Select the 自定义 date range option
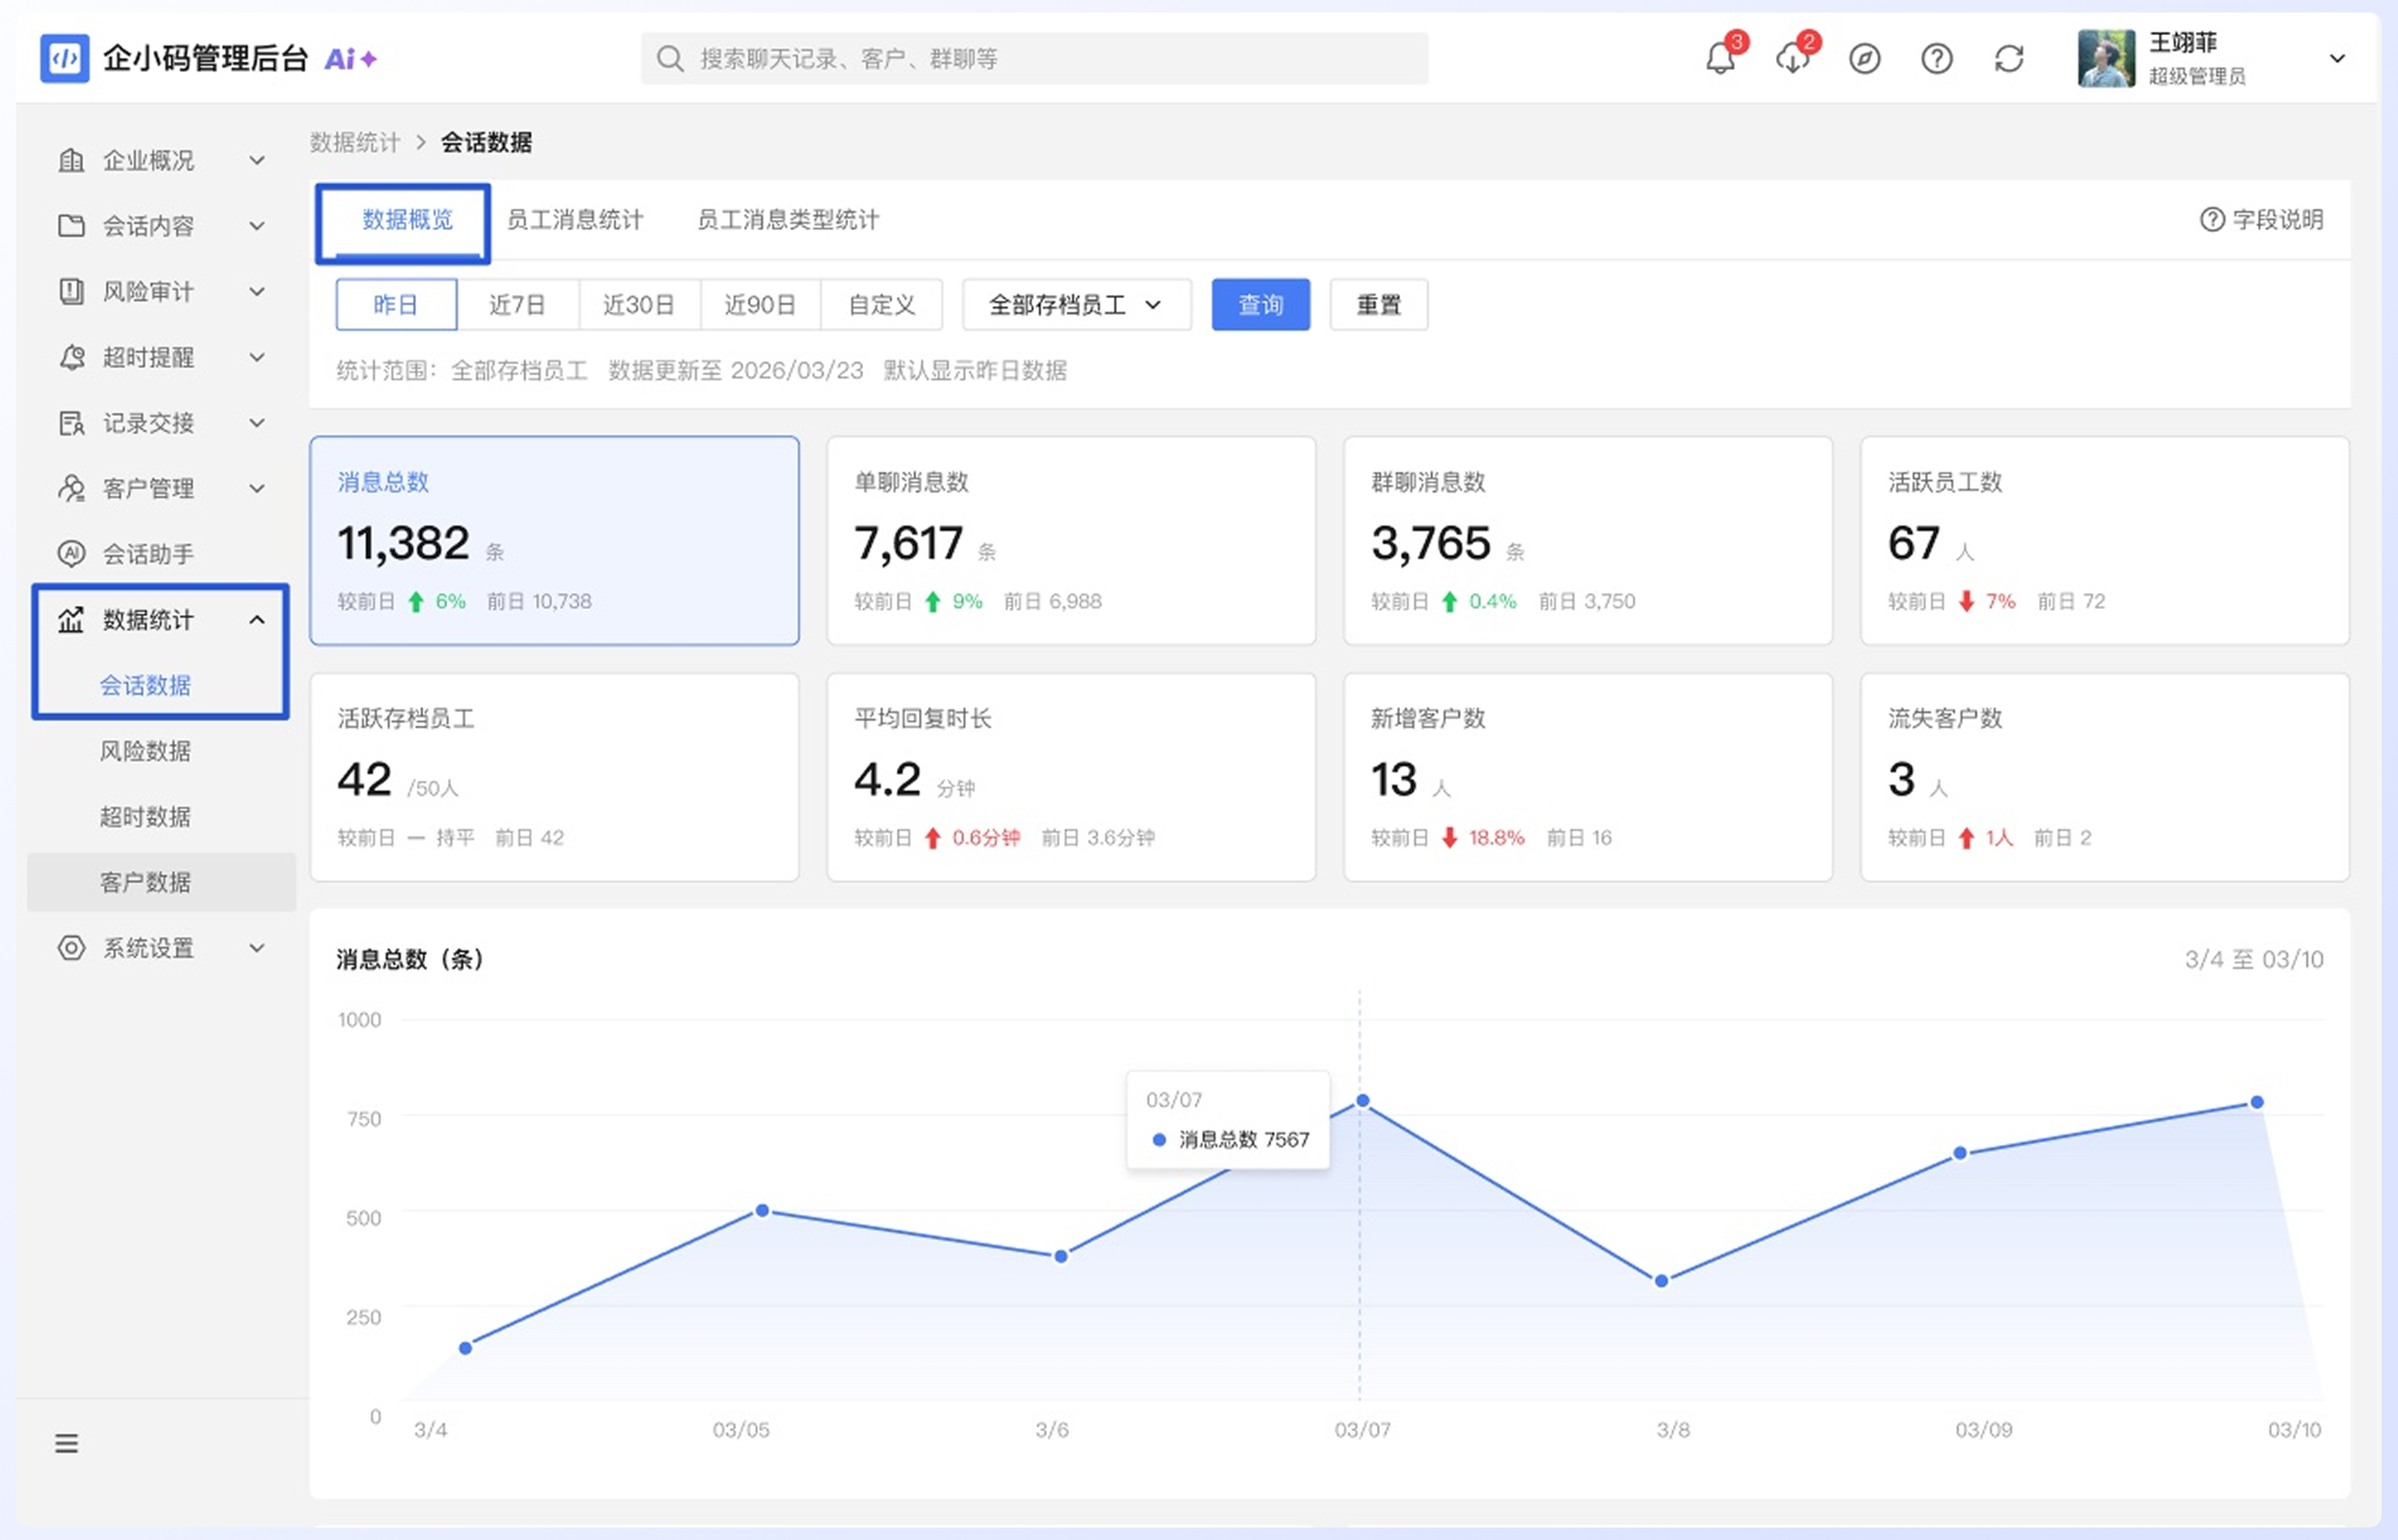 [881, 304]
